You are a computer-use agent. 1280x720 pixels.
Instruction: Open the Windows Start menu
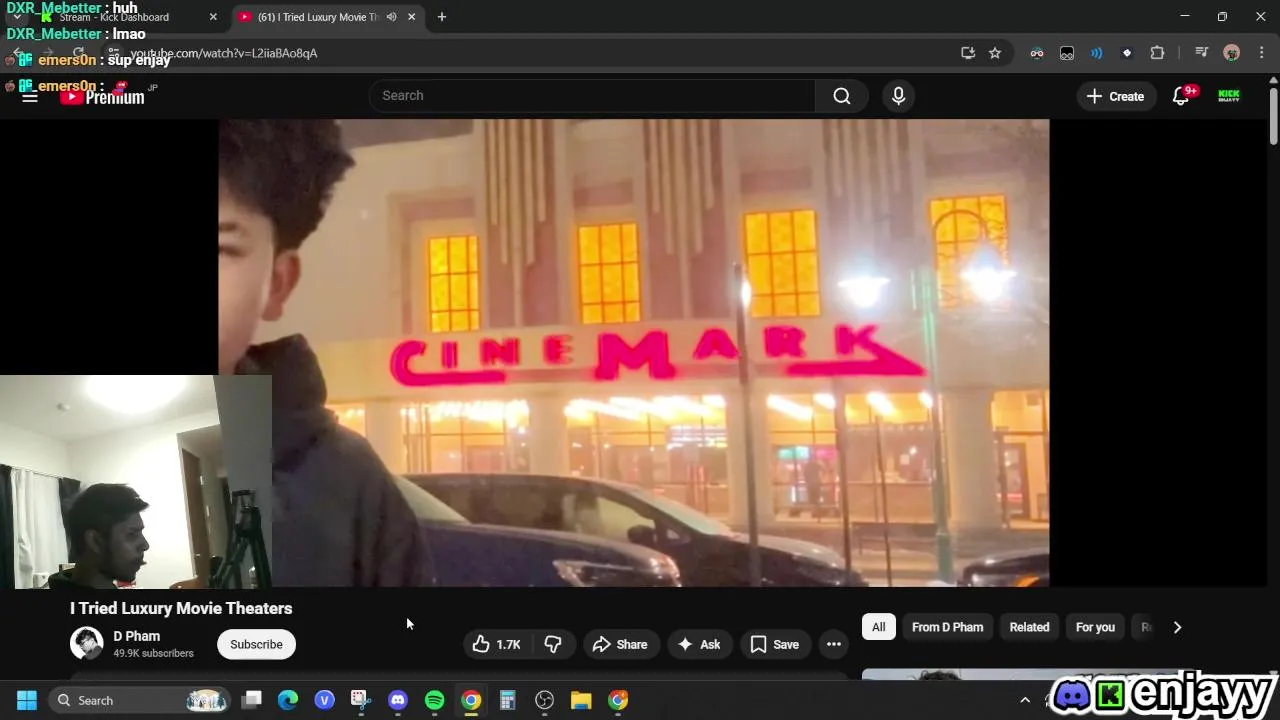pyautogui.click(x=27, y=700)
